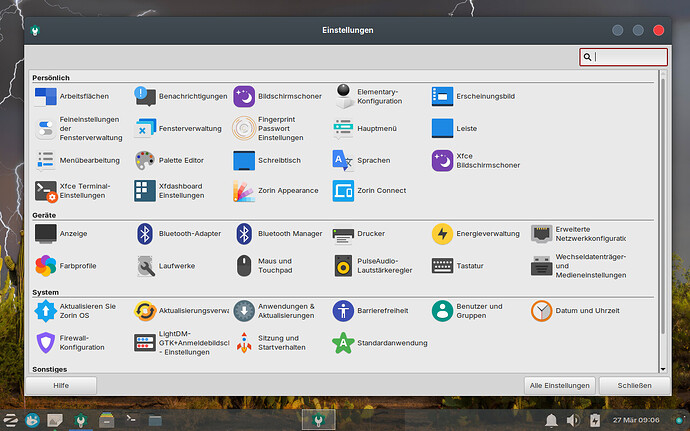Open Anwendungen & Aktualisierungen
The height and width of the screenshot is (431, 690).
pos(274,311)
